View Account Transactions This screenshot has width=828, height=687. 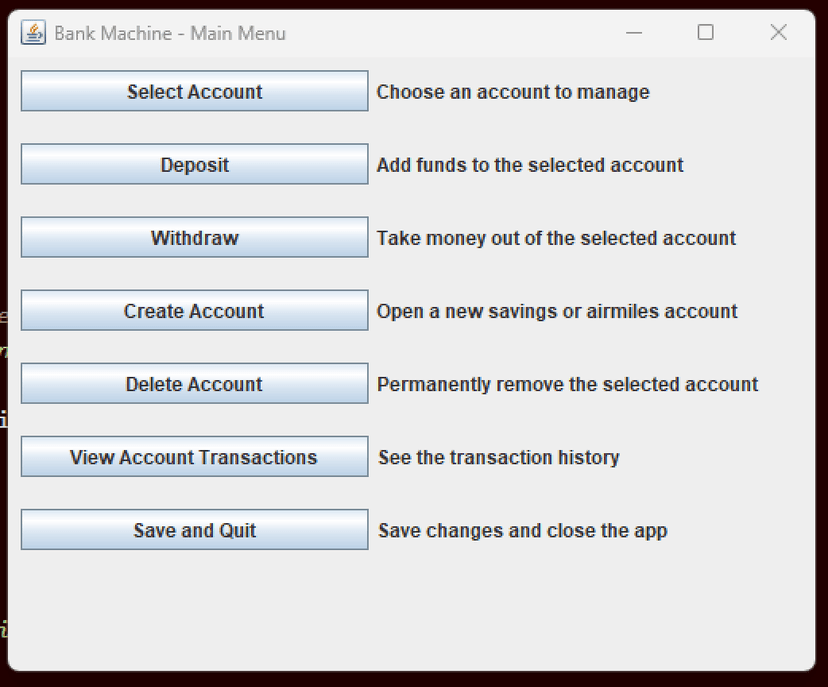pyautogui.click(x=194, y=456)
